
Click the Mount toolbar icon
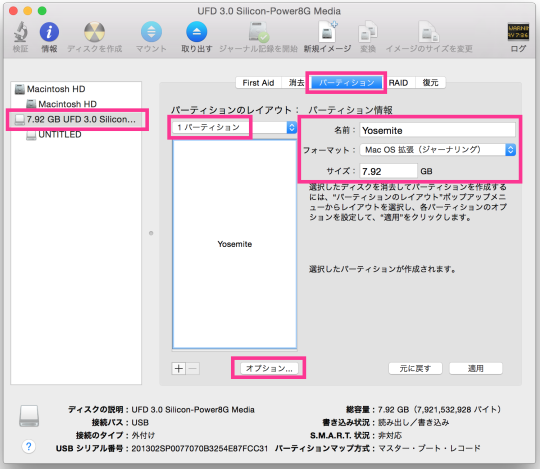tap(151, 32)
